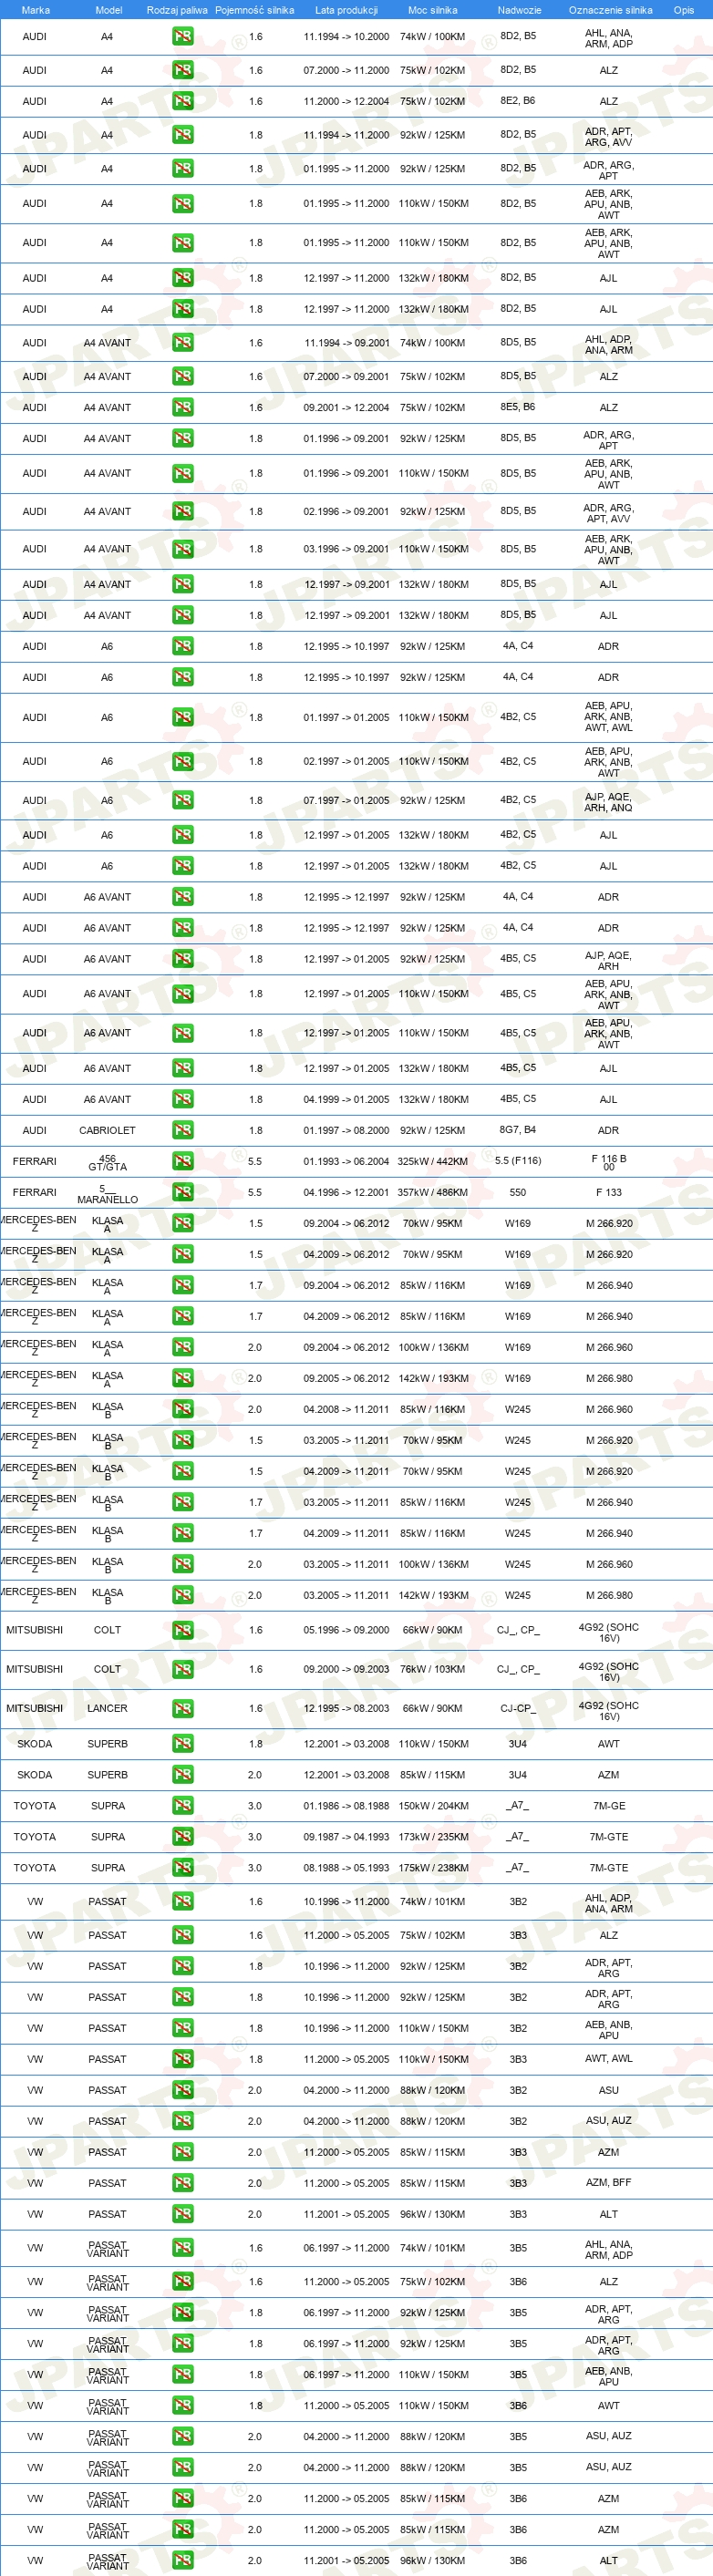Click the Marka column header
The width and height of the screenshot is (713, 2576).
click(x=35, y=10)
